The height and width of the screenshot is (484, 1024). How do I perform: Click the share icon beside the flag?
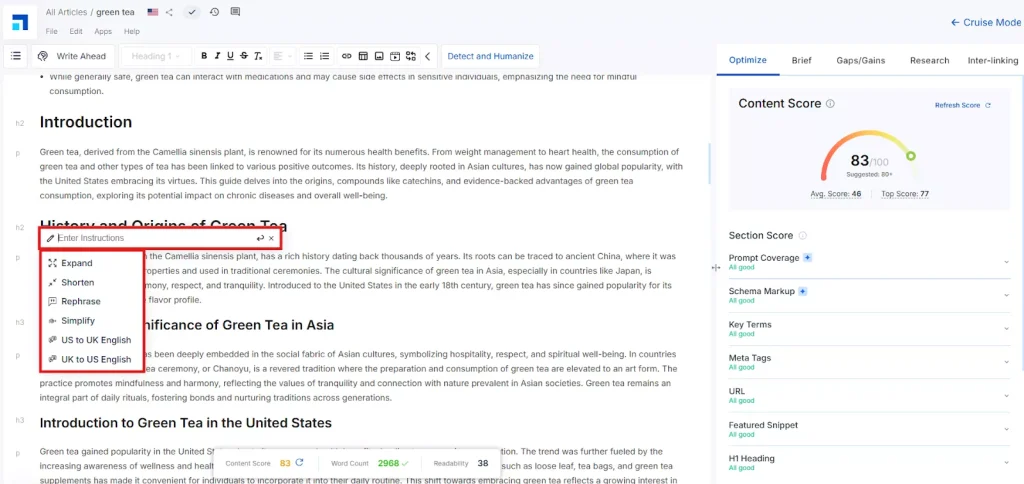(169, 12)
